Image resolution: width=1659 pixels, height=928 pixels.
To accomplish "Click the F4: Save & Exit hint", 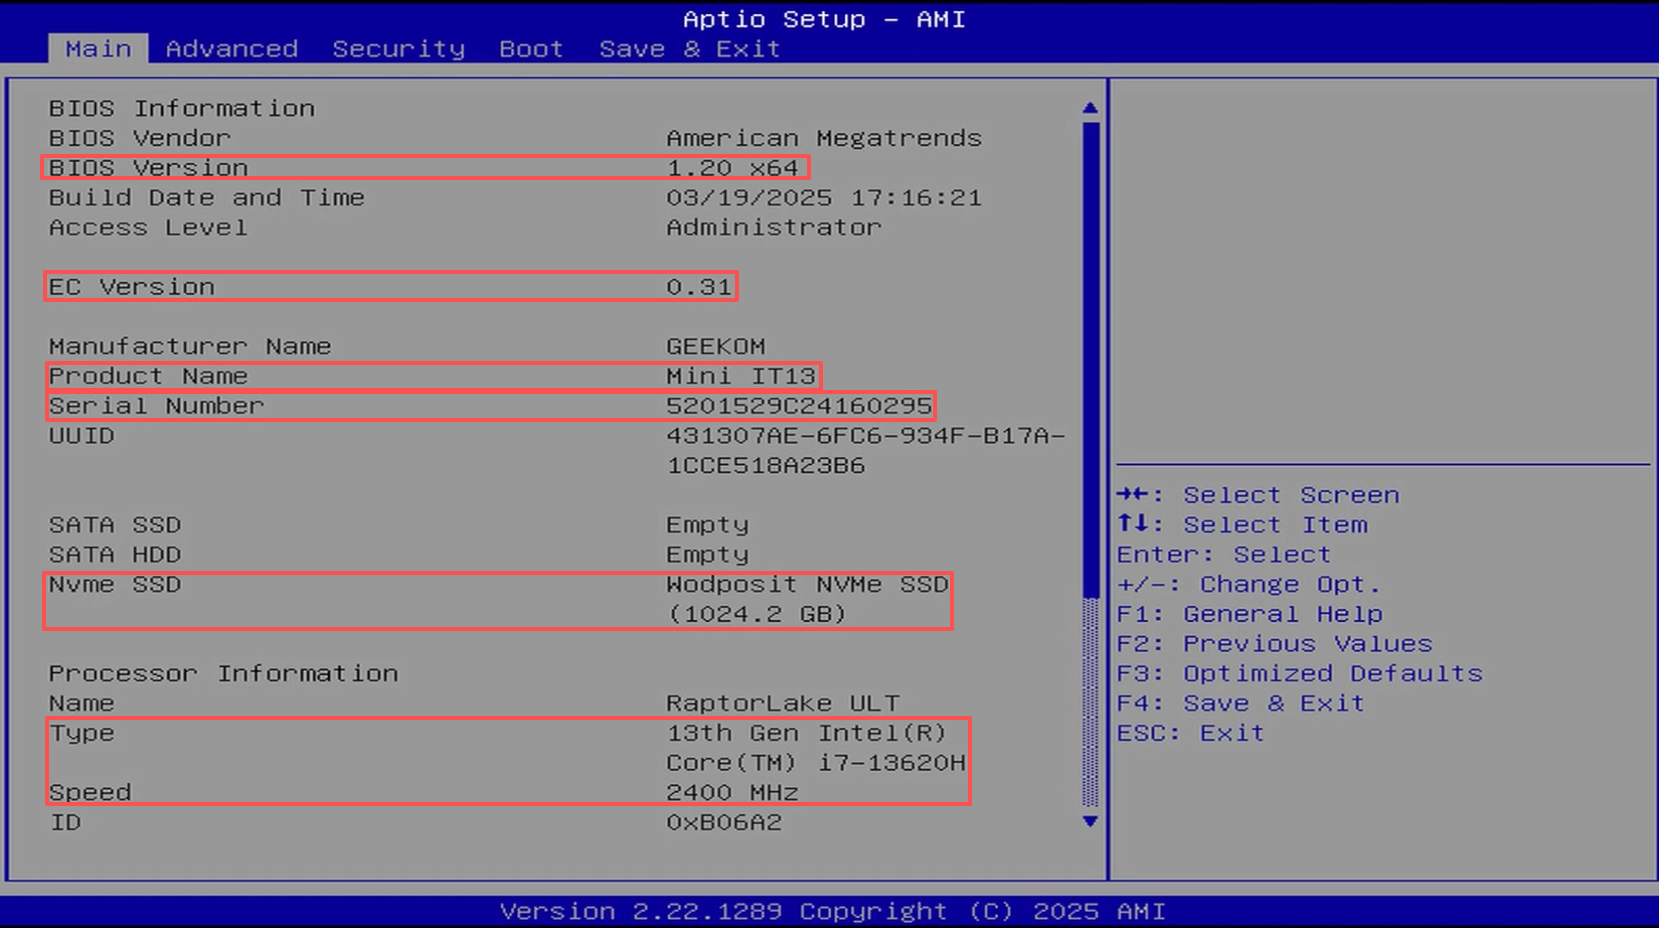I will [x=1240, y=704].
